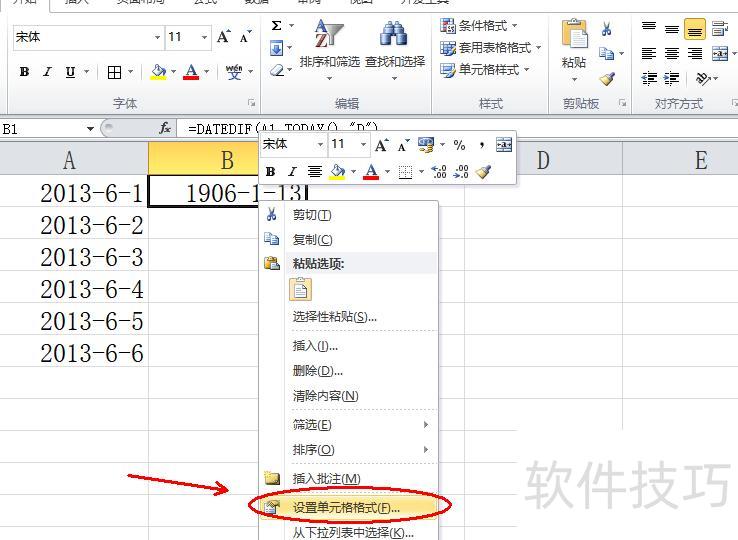Choose Format Cells (设置单元格格式) in context menu
Viewport: 738px width, 540px height.
click(349, 507)
